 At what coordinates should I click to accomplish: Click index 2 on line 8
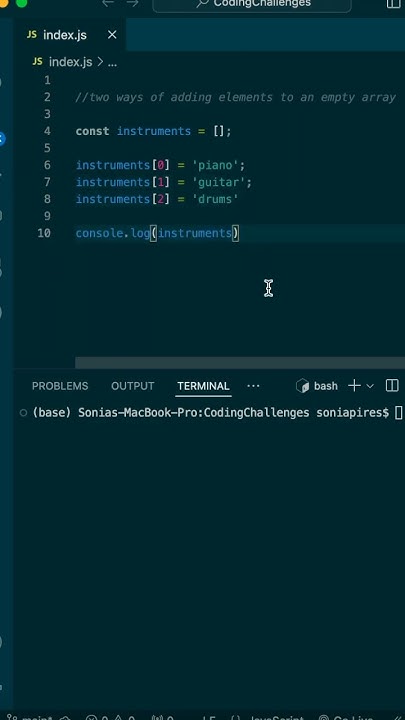tap(160, 199)
